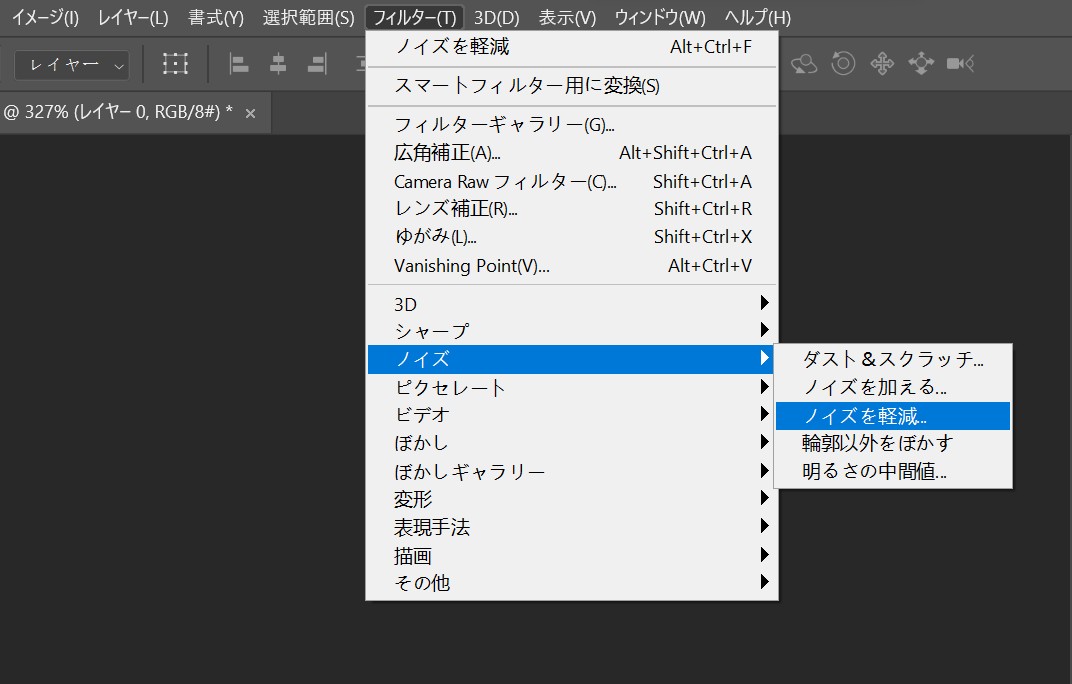This screenshot has height=684, width=1072.
Task: Close the current document tab
Action: [x=248, y=113]
